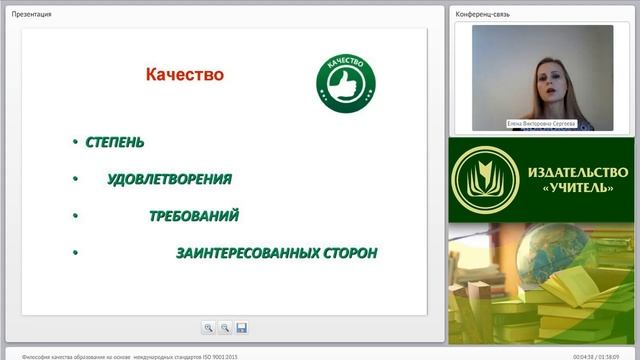Screen dimensions: 640x360
Task: Click the text ЗАИНТЕРЕСОВАННЫХ СТОРОН
Action: click(x=277, y=253)
